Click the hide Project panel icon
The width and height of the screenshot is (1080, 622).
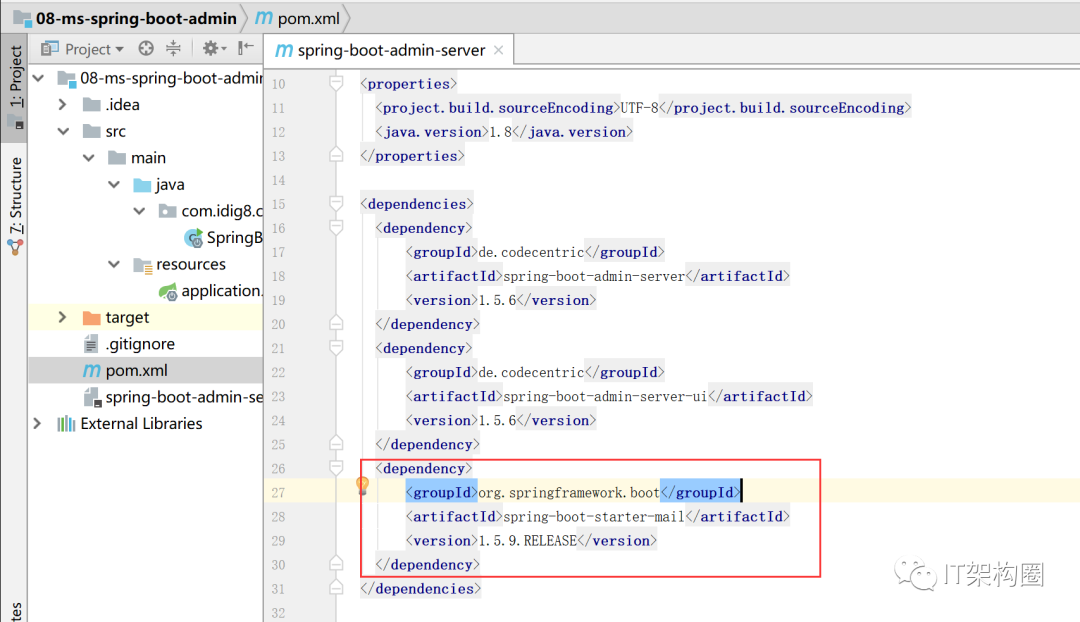coord(246,48)
